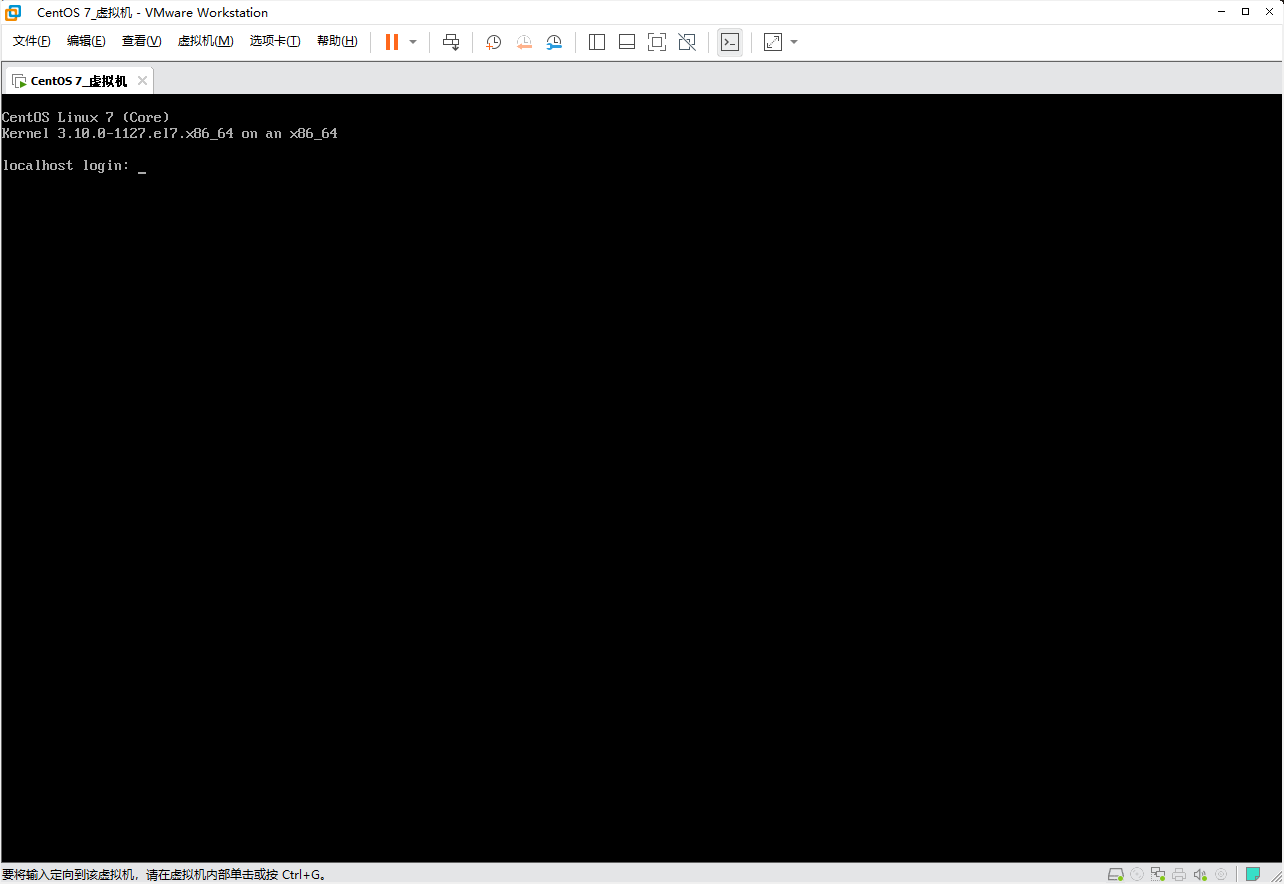
Task: Expand the stretch guest dropdown arrow
Action: [794, 42]
